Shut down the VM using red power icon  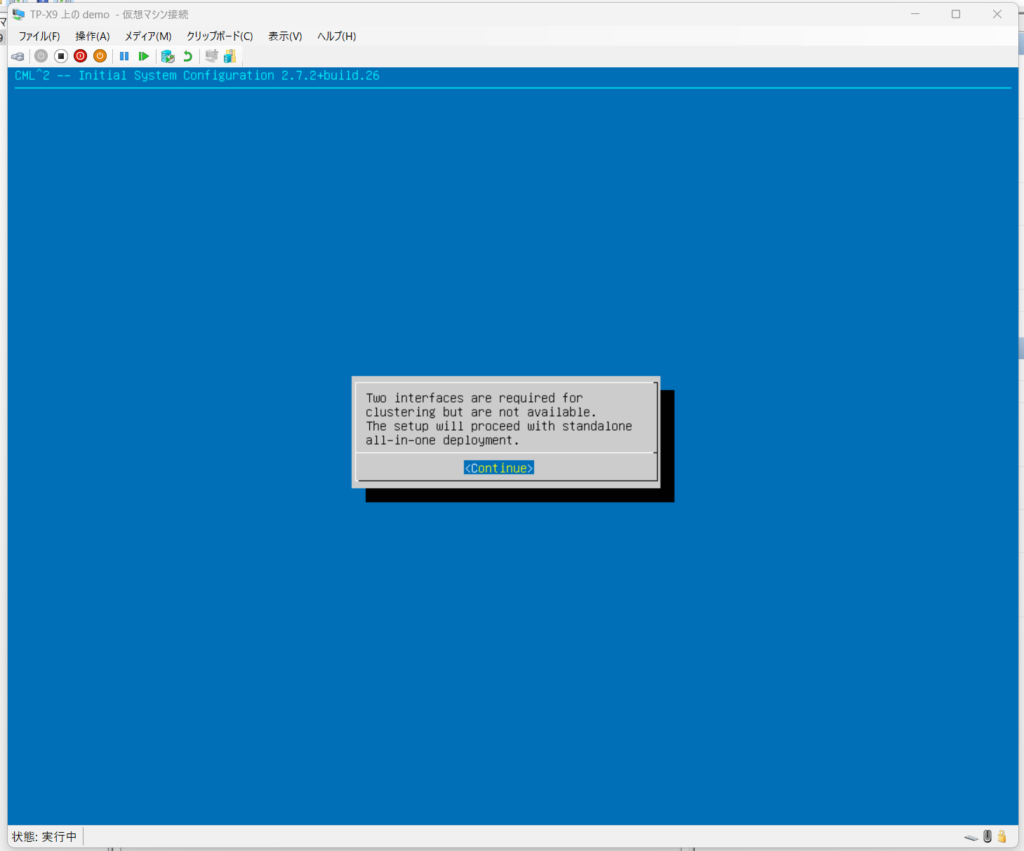pyautogui.click(x=80, y=56)
